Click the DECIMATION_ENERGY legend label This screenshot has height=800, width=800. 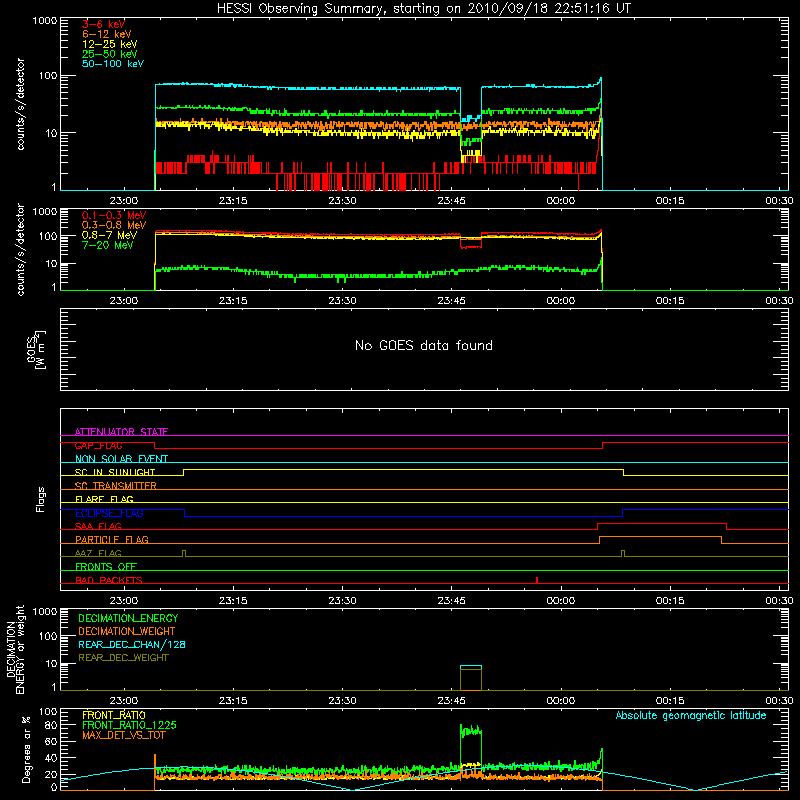(x=128, y=618)
